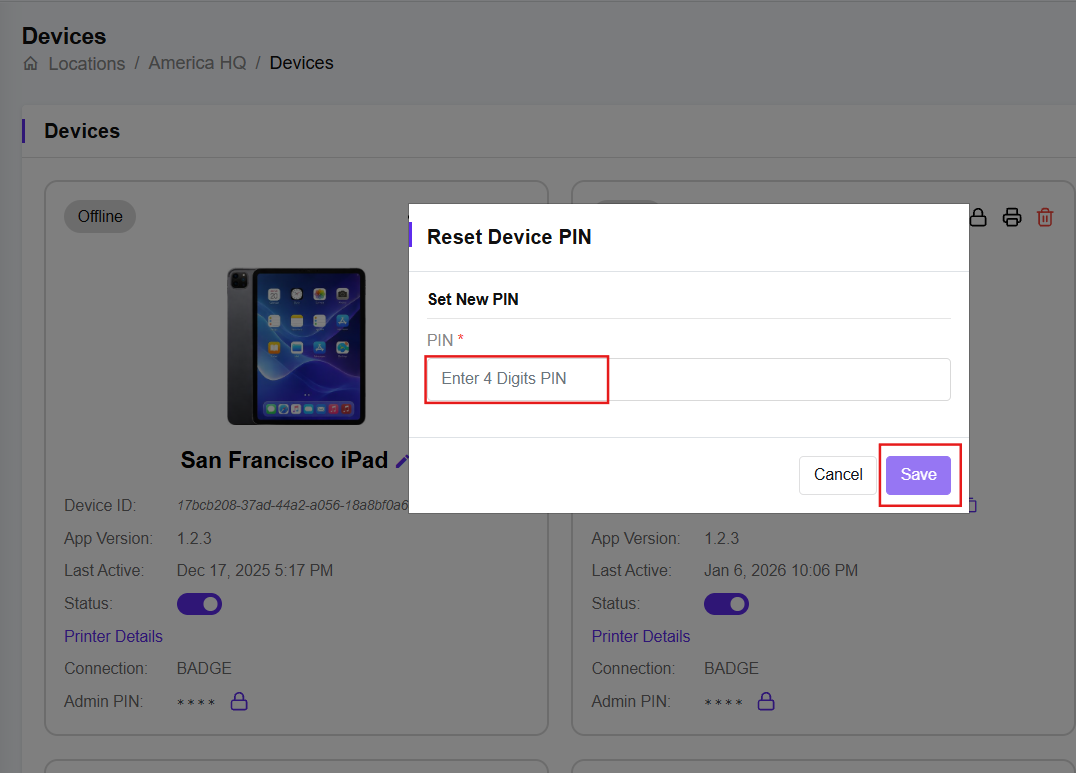Delete second device using red trash icon
1076x773 pixels.
1045,218
